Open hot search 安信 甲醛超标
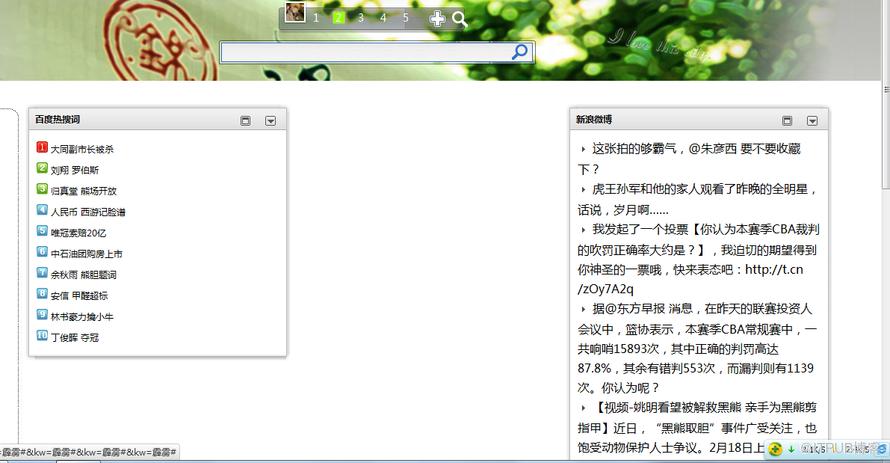Screen dimensions: 890x463 coord(79,296)
